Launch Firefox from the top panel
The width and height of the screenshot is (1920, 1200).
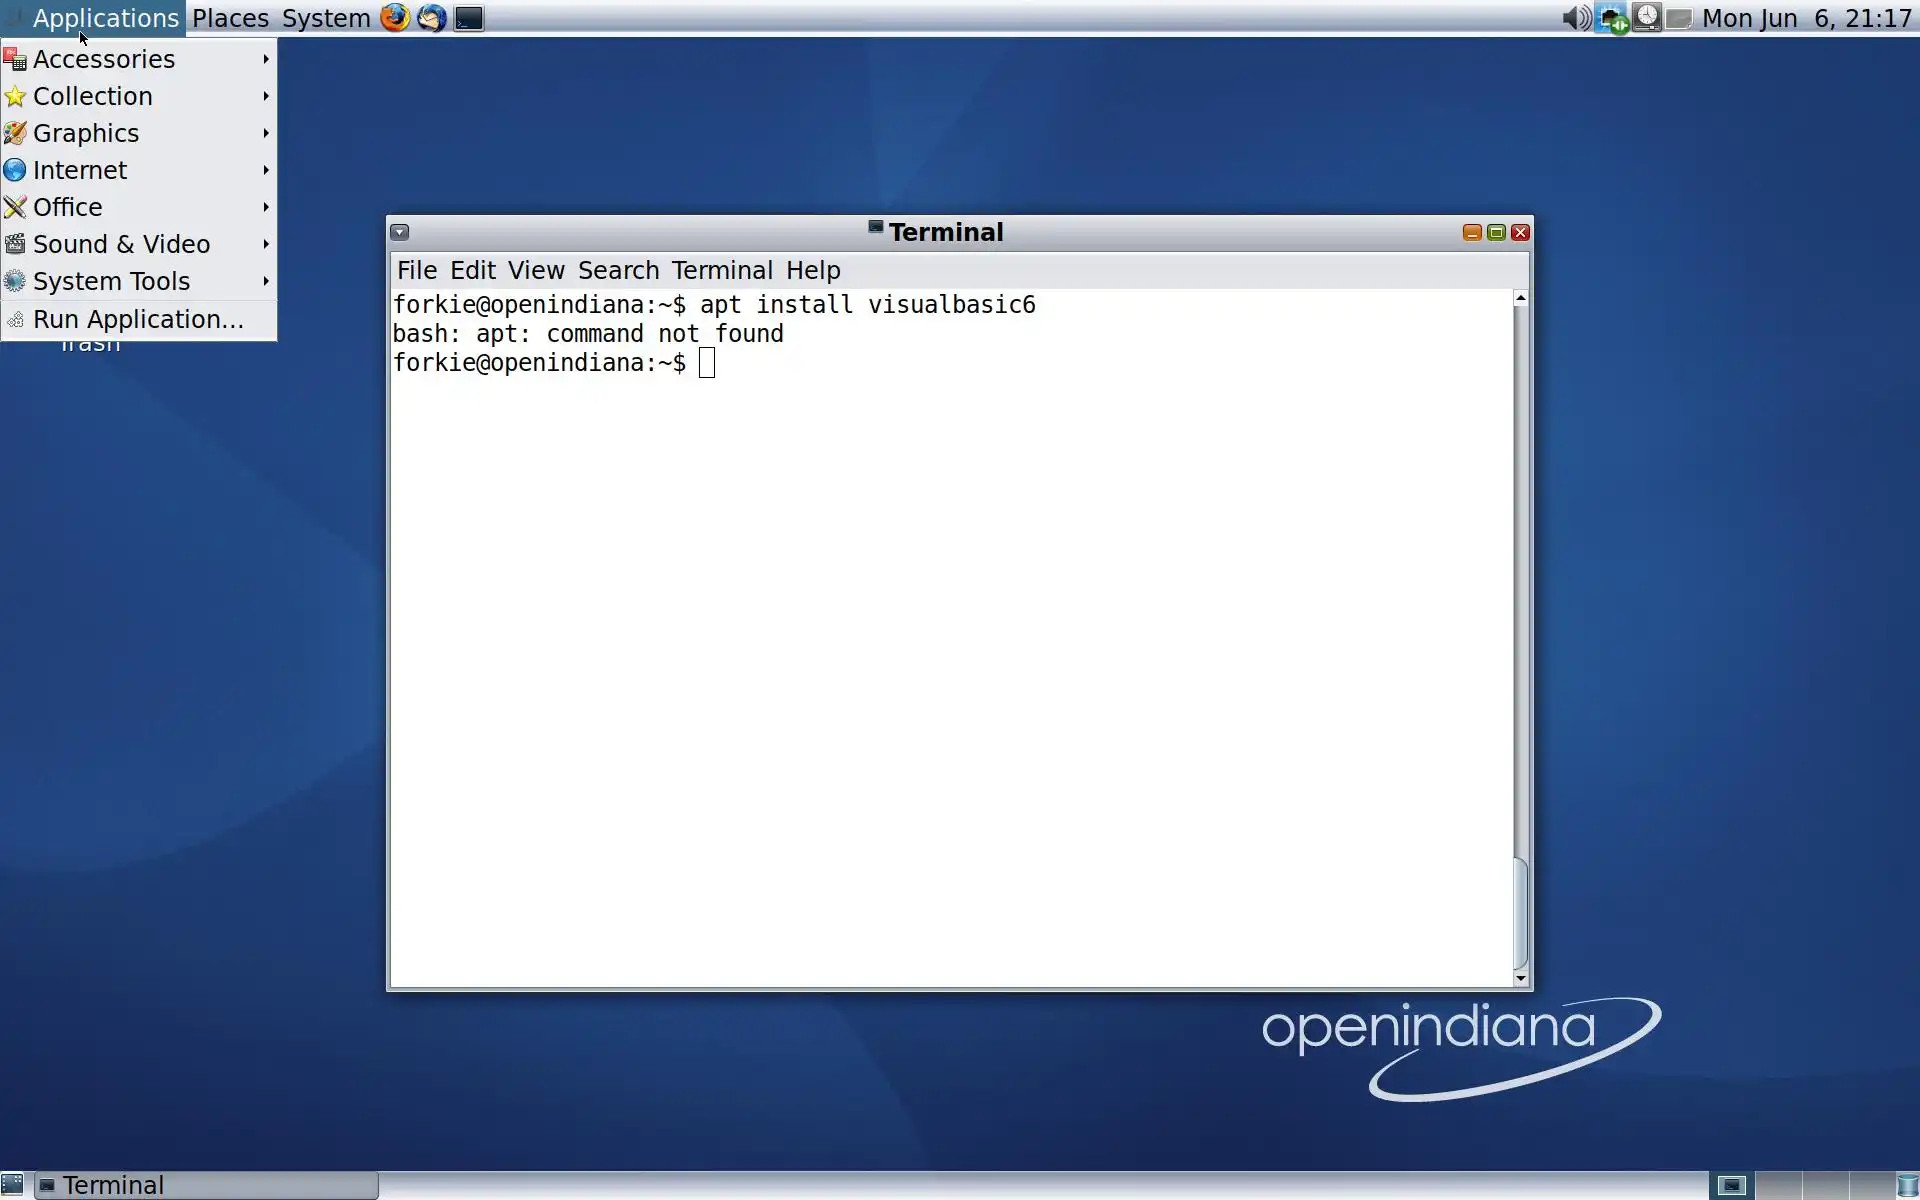[395, 18]
